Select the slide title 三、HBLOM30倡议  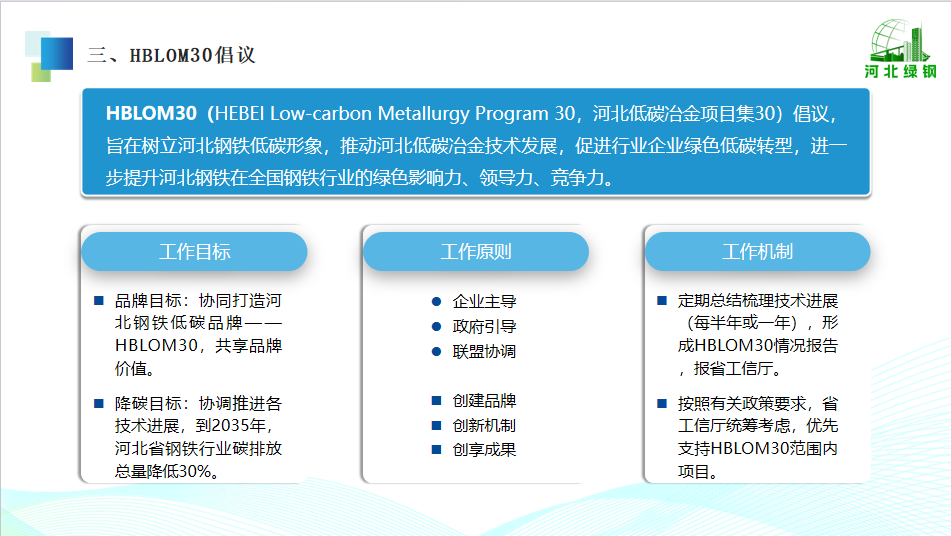(171, 55)
